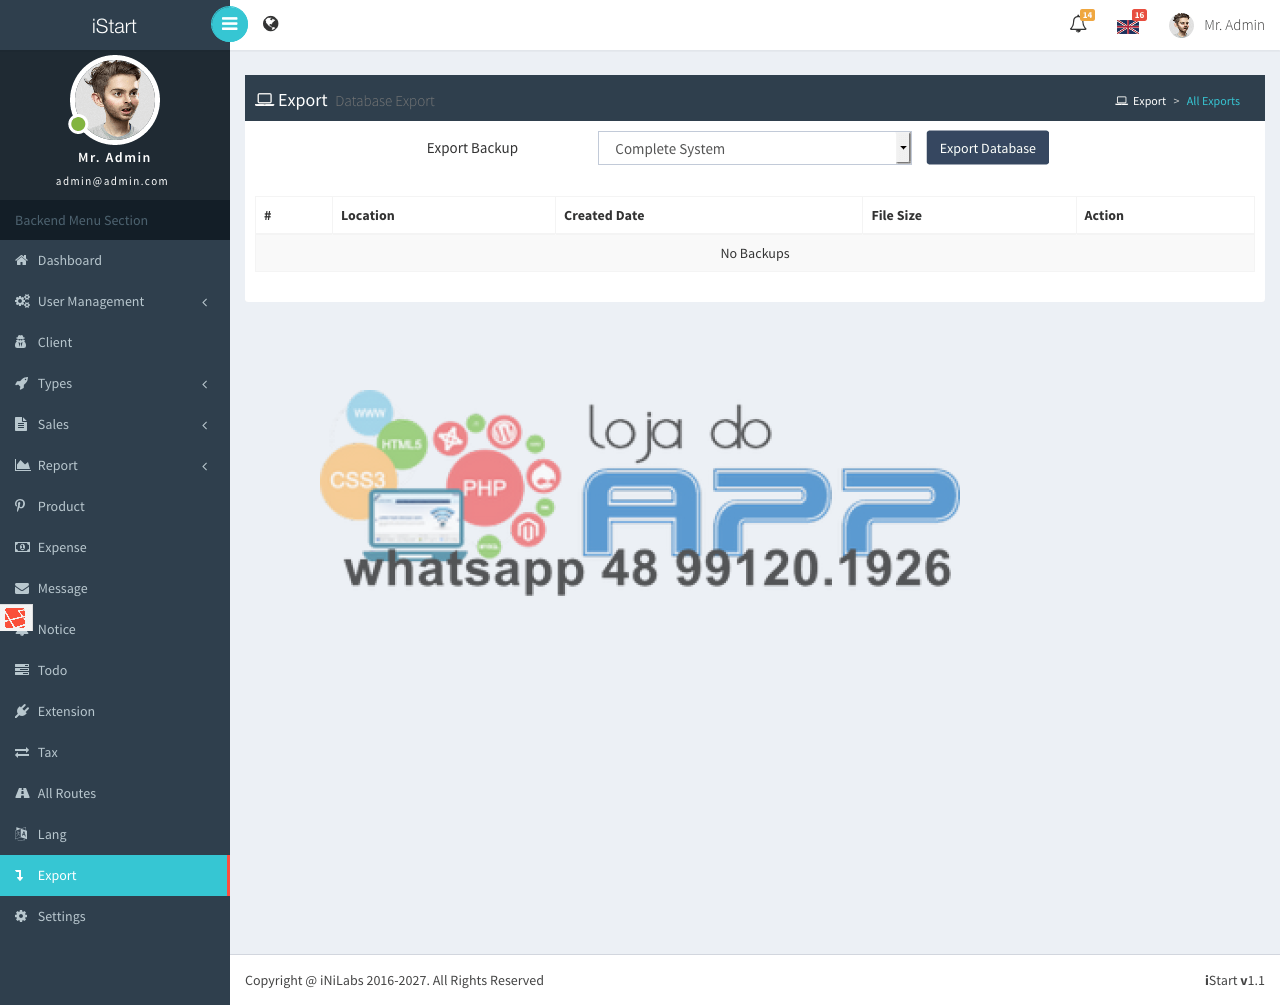Click the Dashboard home icon
The image size is (1280, 1005).
22,260
